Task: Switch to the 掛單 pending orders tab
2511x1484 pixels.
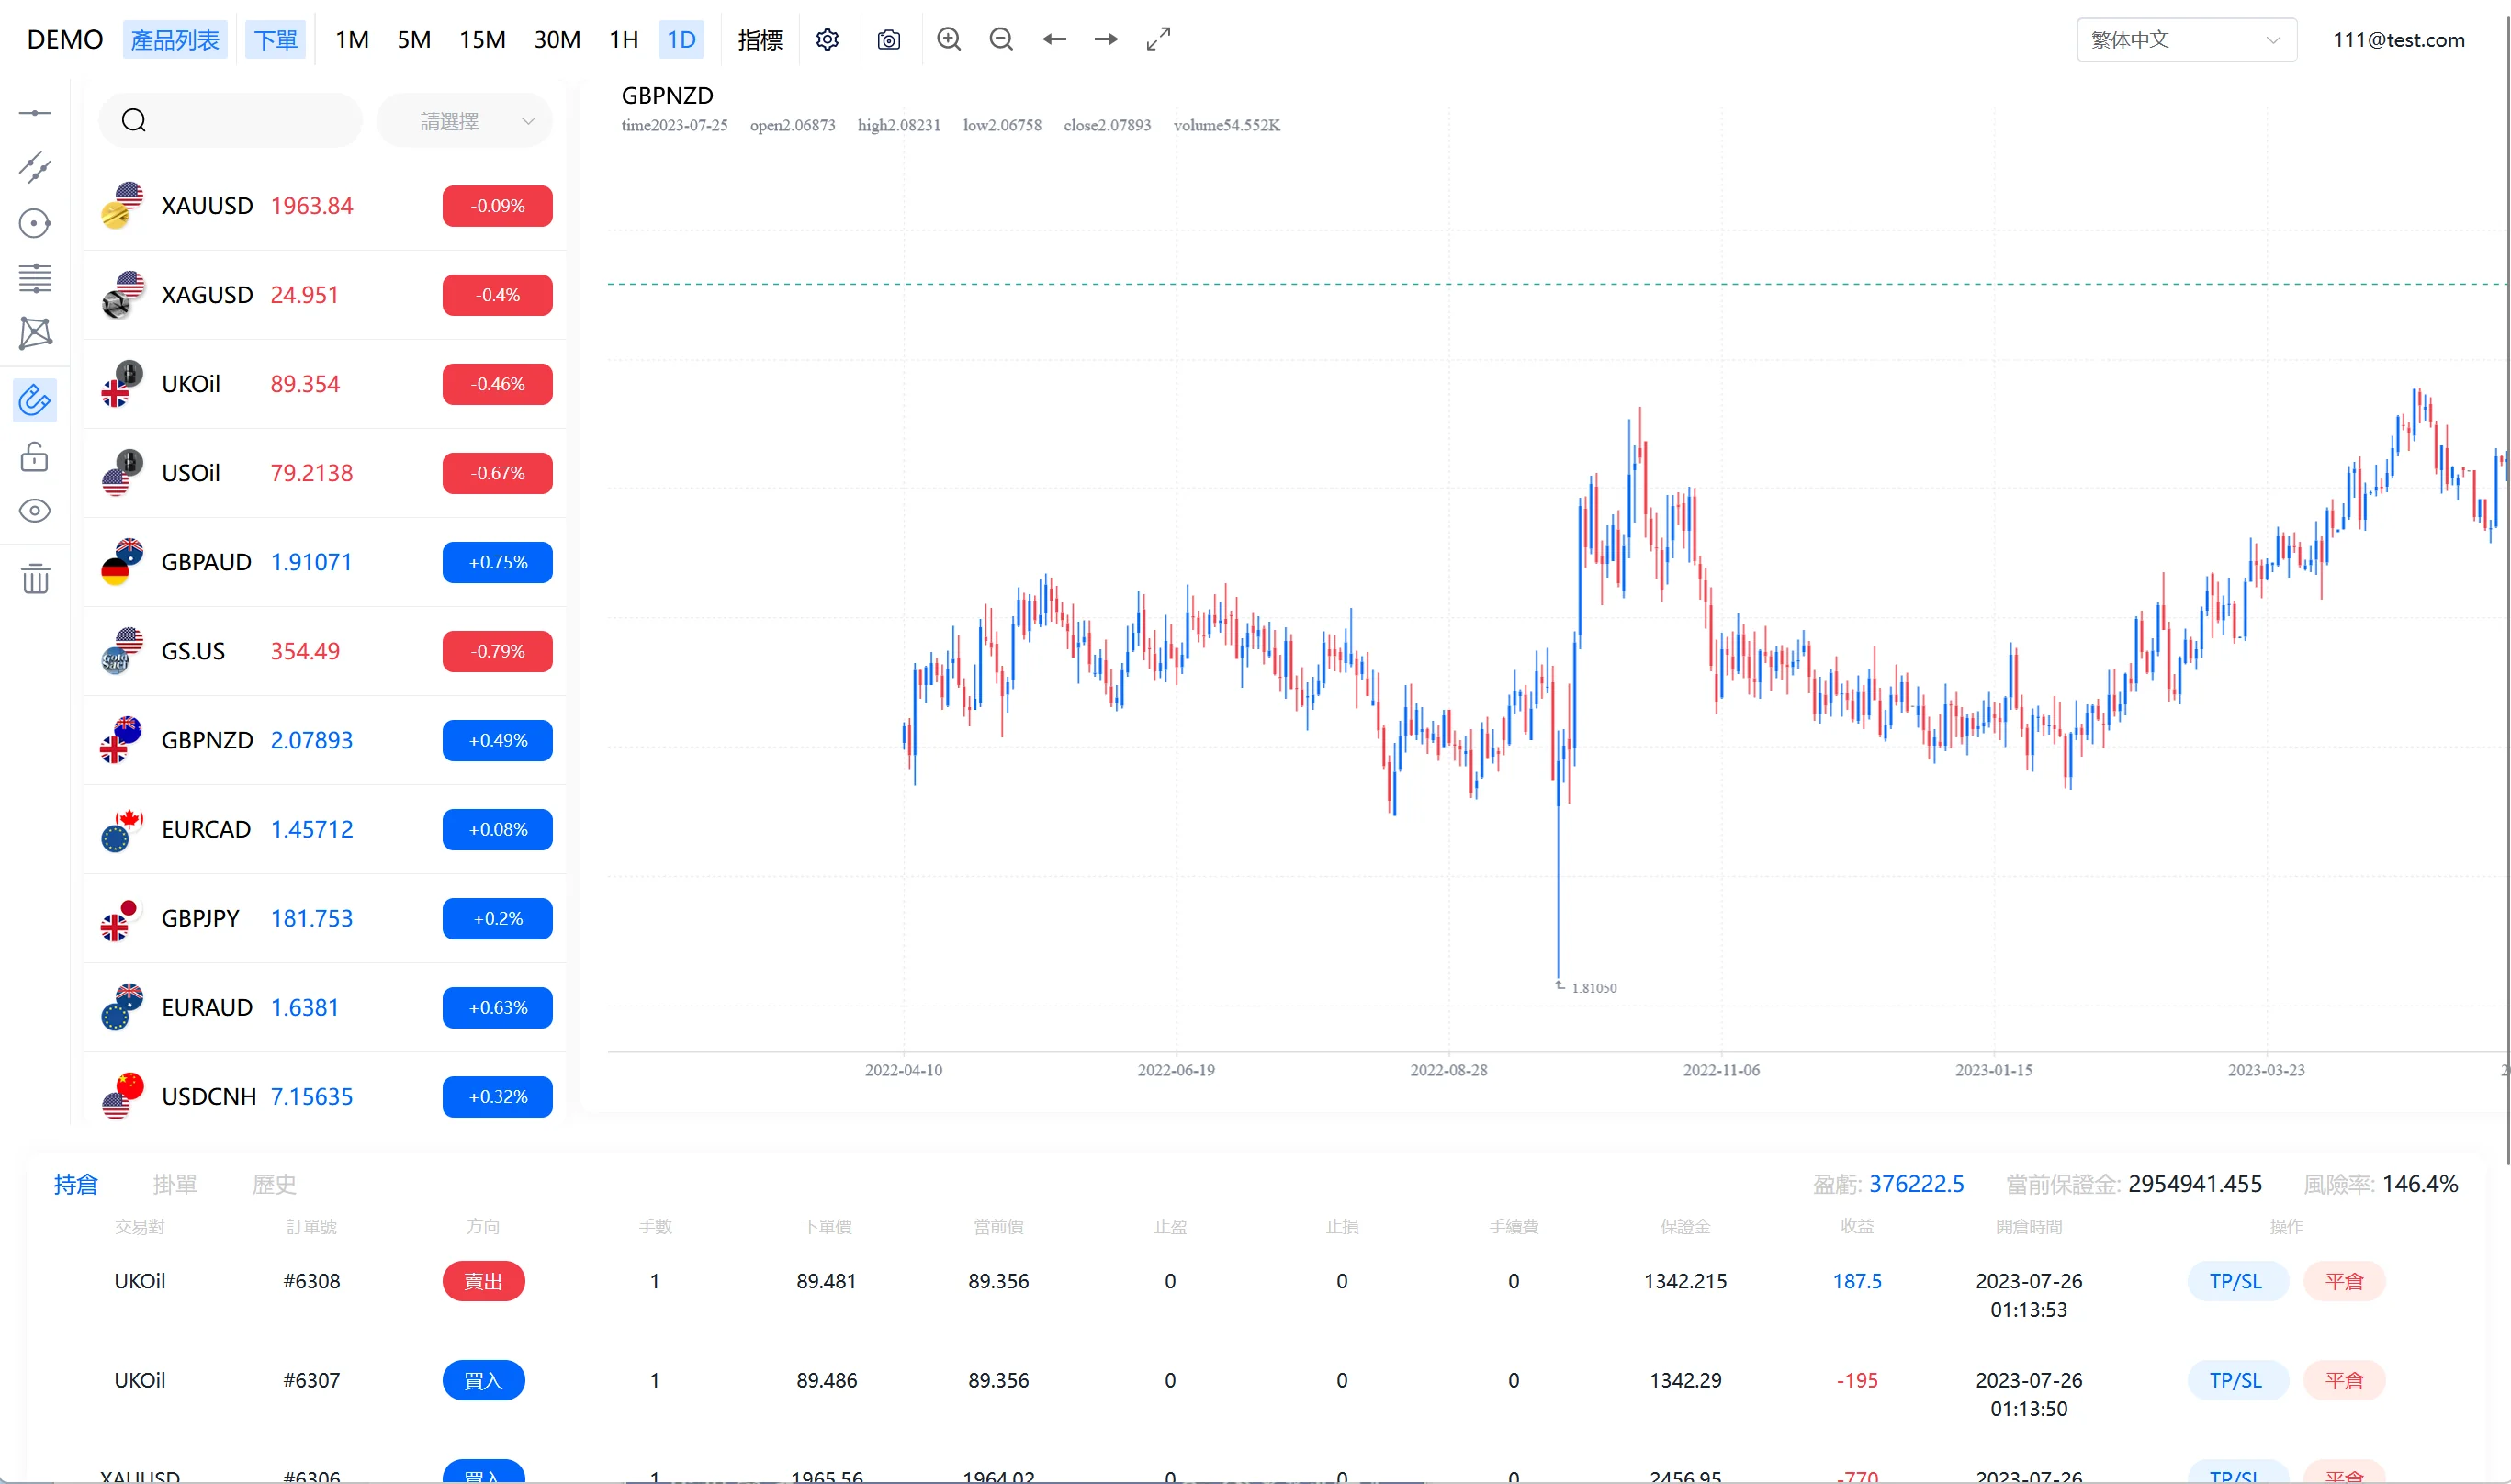Action: [x=175, y=1184]
